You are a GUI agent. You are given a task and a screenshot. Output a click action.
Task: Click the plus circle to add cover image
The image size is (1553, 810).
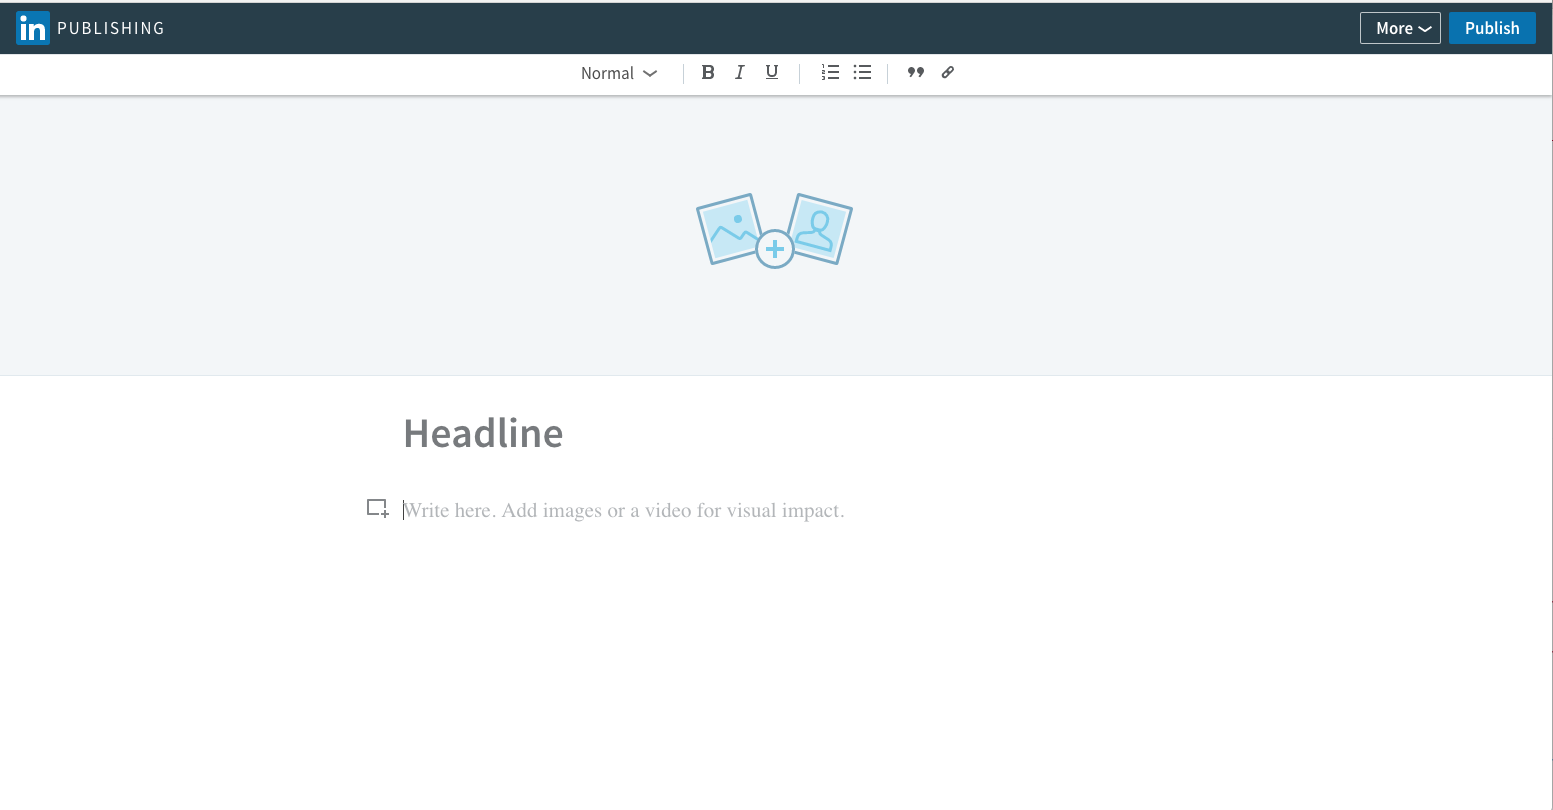[x=774, y=249]
